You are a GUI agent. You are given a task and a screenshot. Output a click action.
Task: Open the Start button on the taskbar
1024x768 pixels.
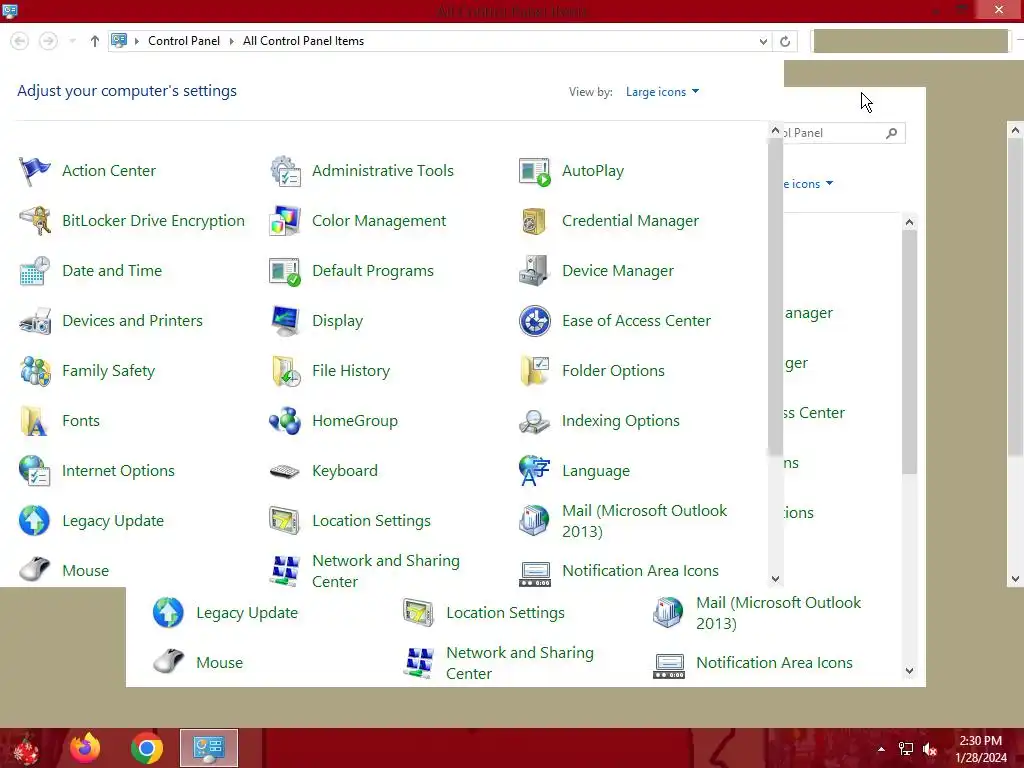pyautogui.click(x=25, y=748)
